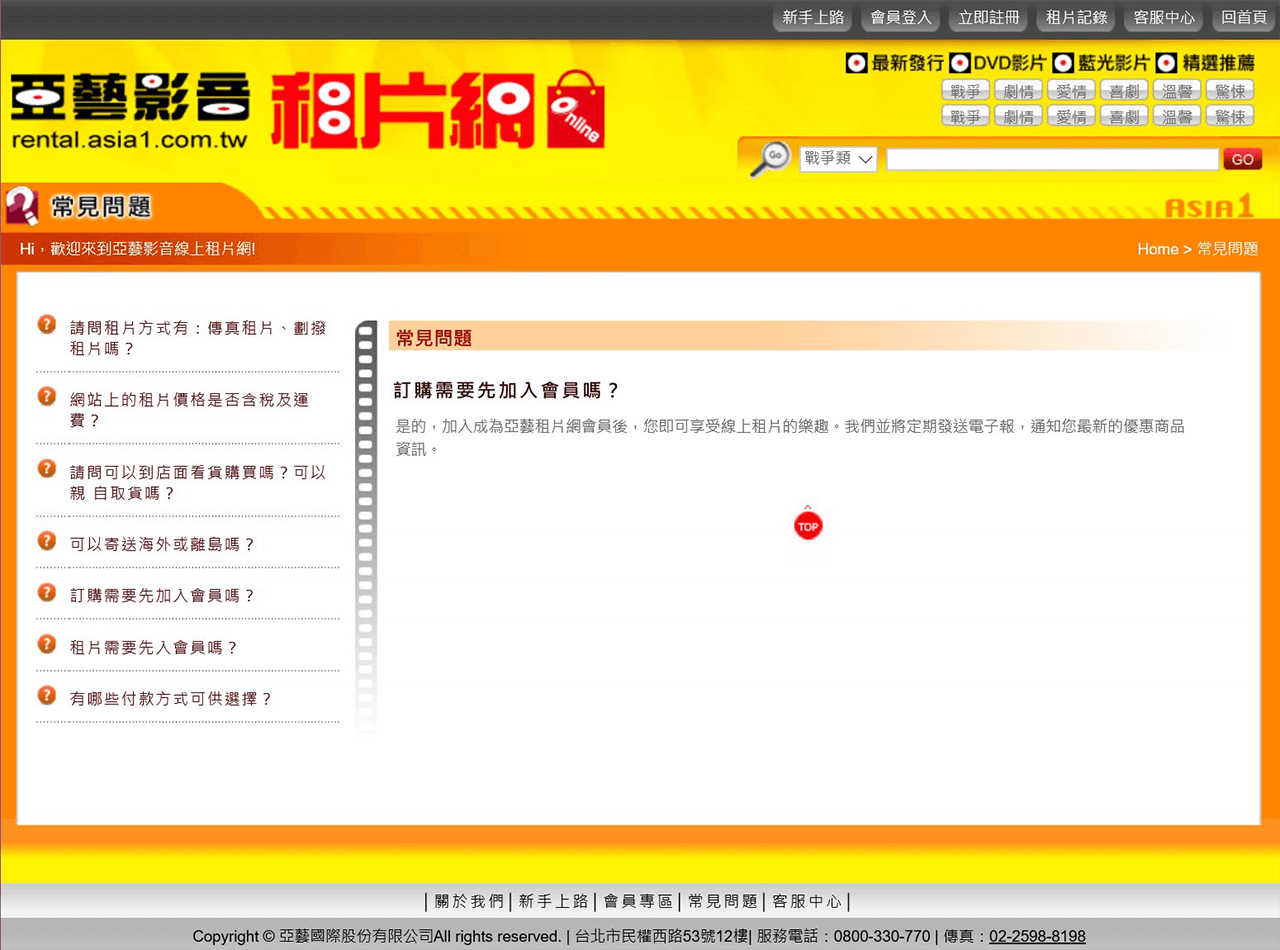Image resolution: width=1280 pixels, height=950 pixels.
Task: Click footer link 會員專區
Action: 638,901
